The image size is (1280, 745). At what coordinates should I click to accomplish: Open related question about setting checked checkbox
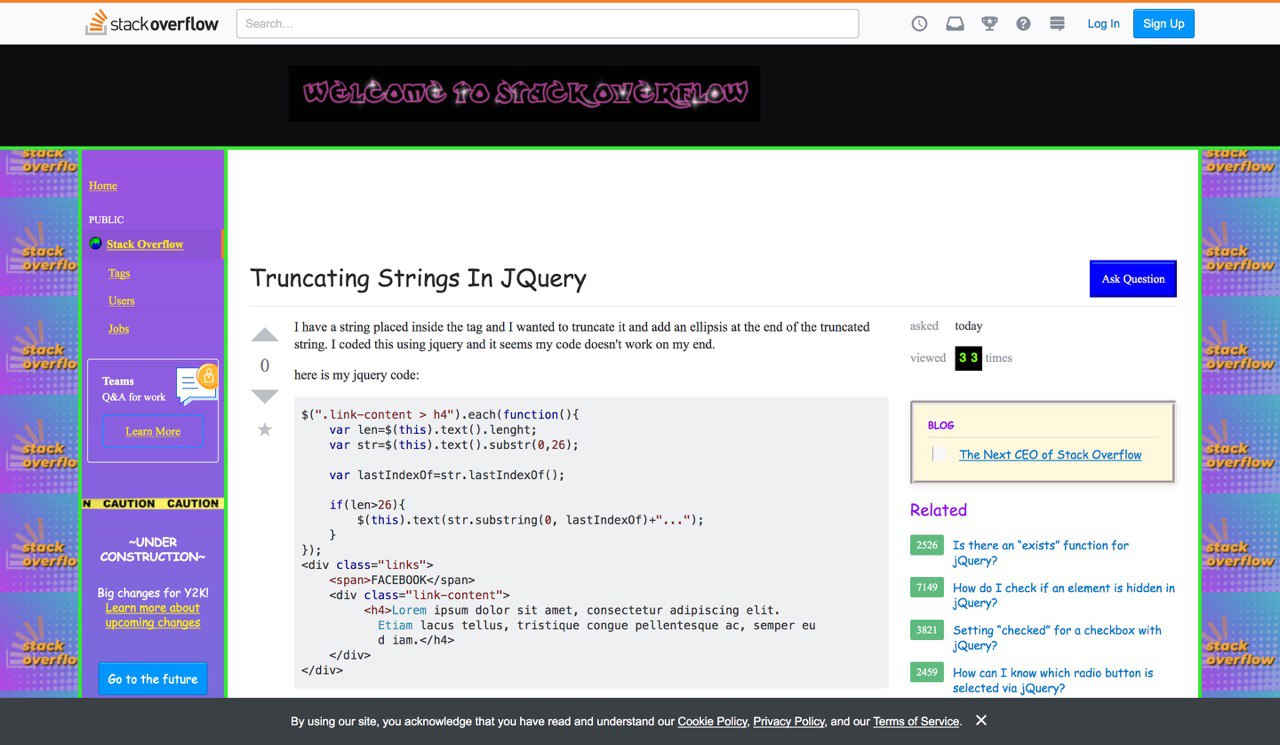[1057, 638]
